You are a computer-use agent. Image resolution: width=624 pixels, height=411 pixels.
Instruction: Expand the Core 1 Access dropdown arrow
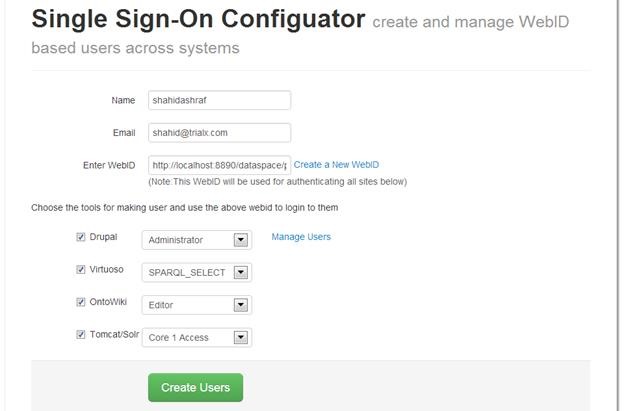click(x=241, y=338)
